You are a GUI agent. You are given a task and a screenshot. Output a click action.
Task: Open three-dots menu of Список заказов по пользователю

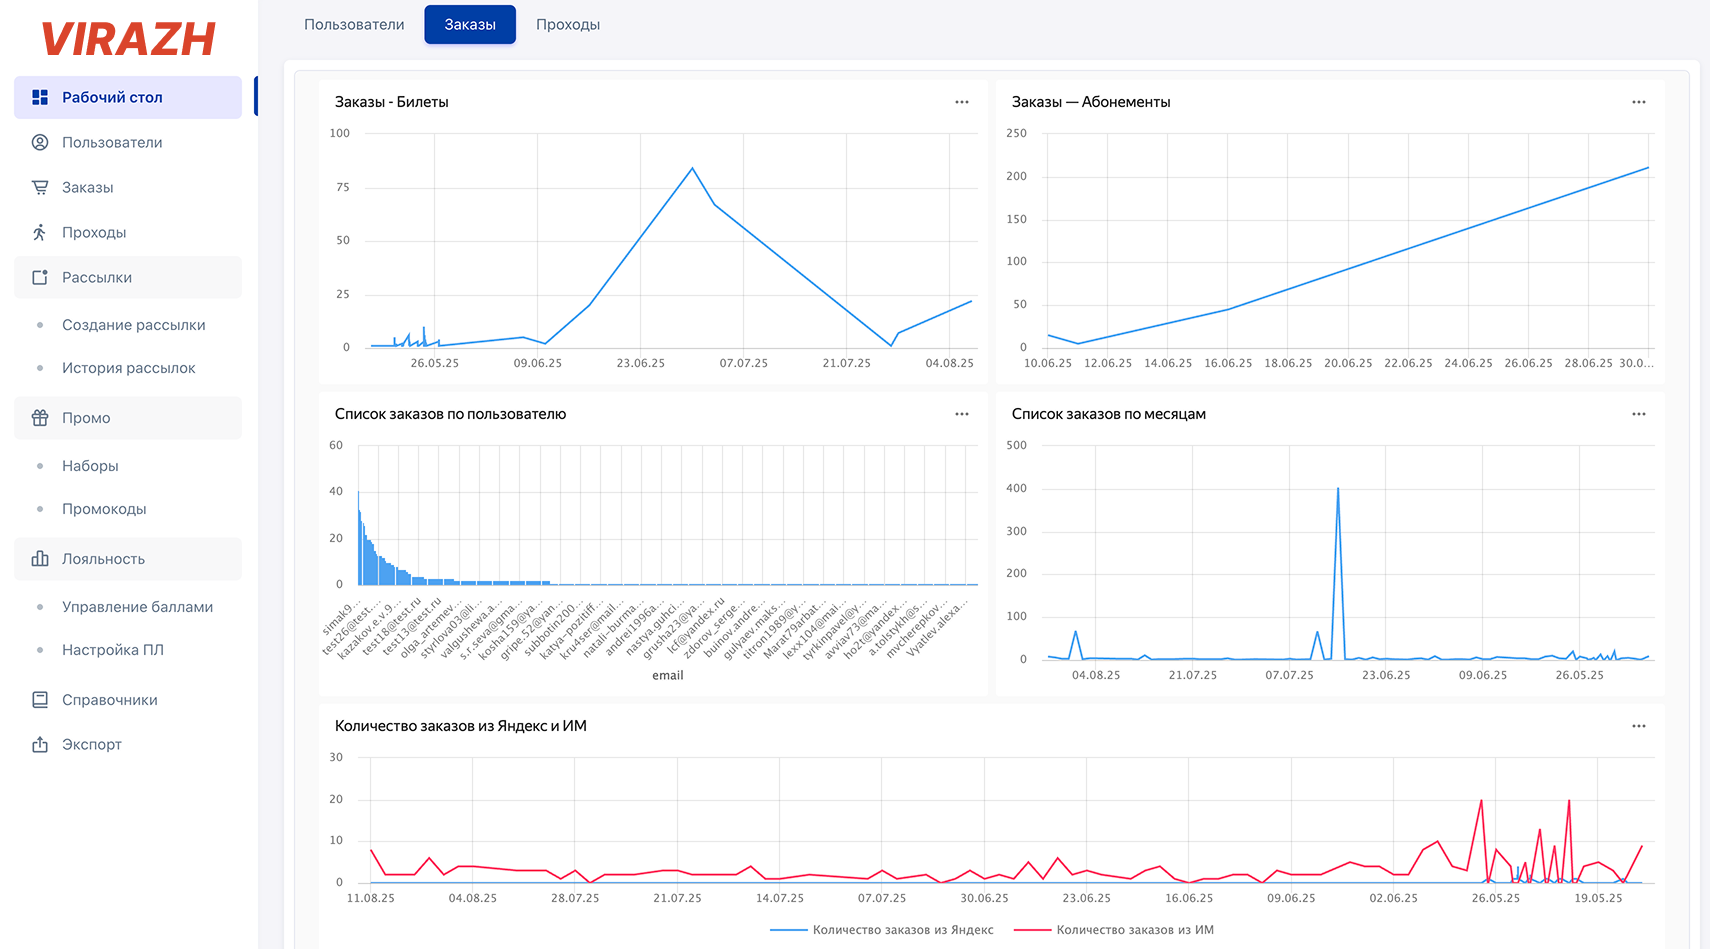tap(962, 414)
